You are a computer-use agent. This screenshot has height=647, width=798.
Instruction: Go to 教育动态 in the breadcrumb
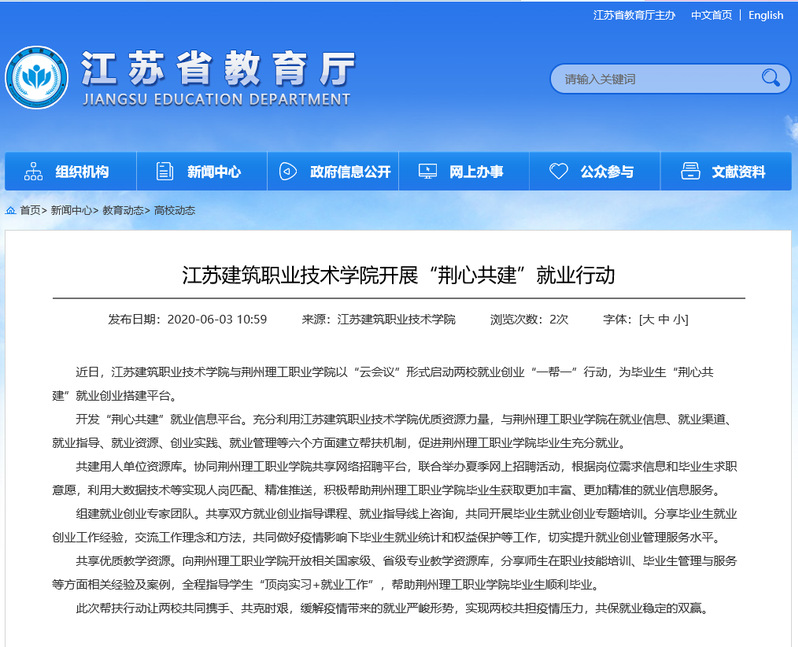pos(122,211)
